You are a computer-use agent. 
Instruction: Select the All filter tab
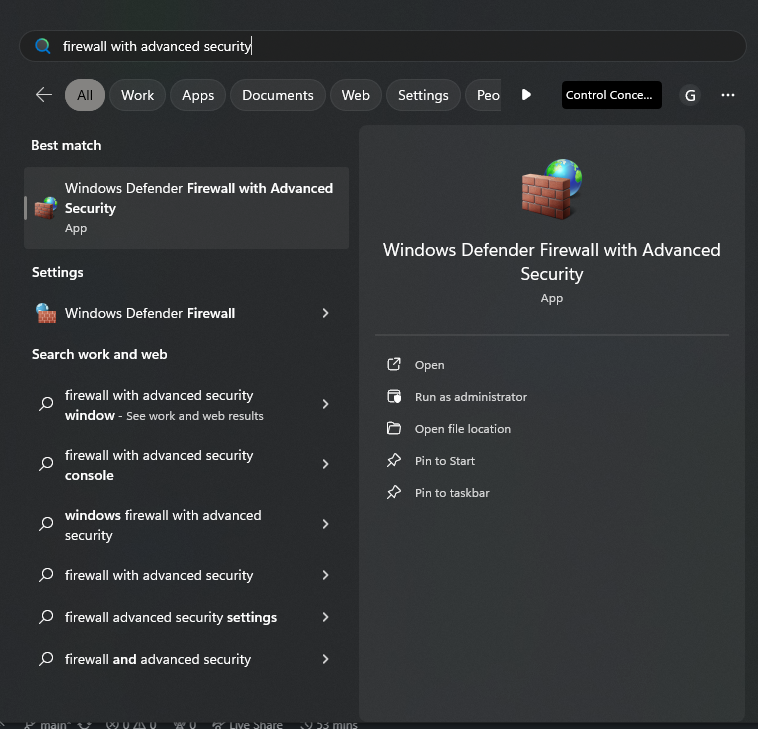click(x=85, y=95)
